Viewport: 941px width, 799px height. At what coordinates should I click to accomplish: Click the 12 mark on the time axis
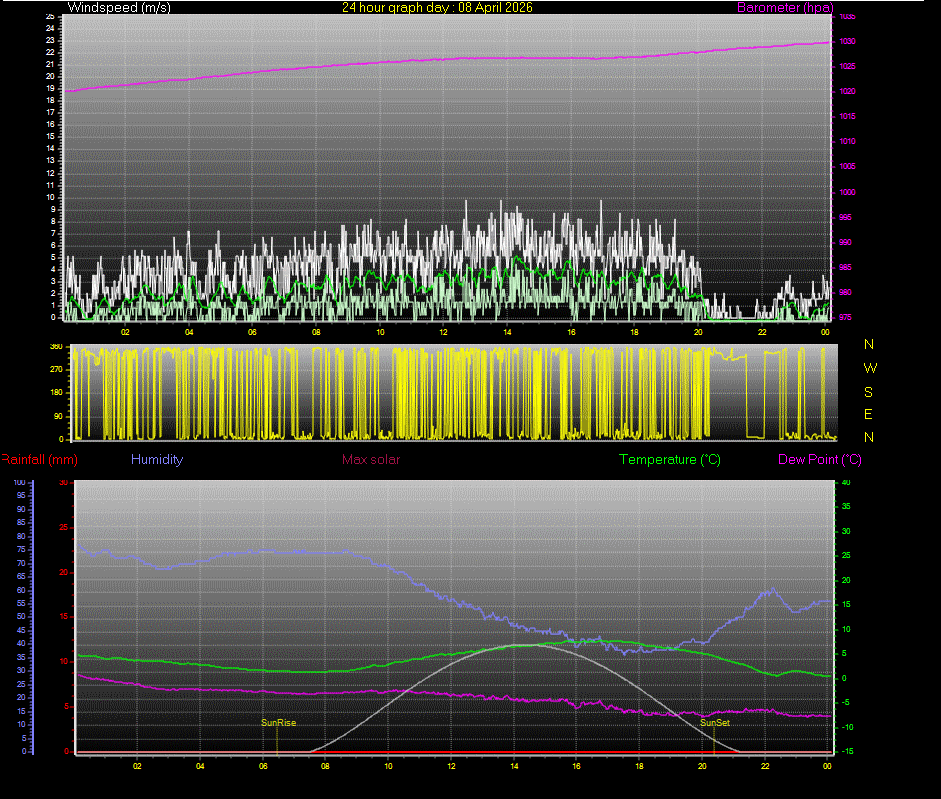(442, 331)
